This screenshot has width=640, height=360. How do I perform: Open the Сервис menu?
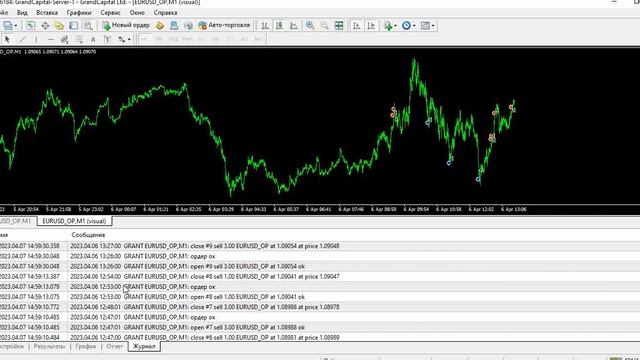coord(110,13)
